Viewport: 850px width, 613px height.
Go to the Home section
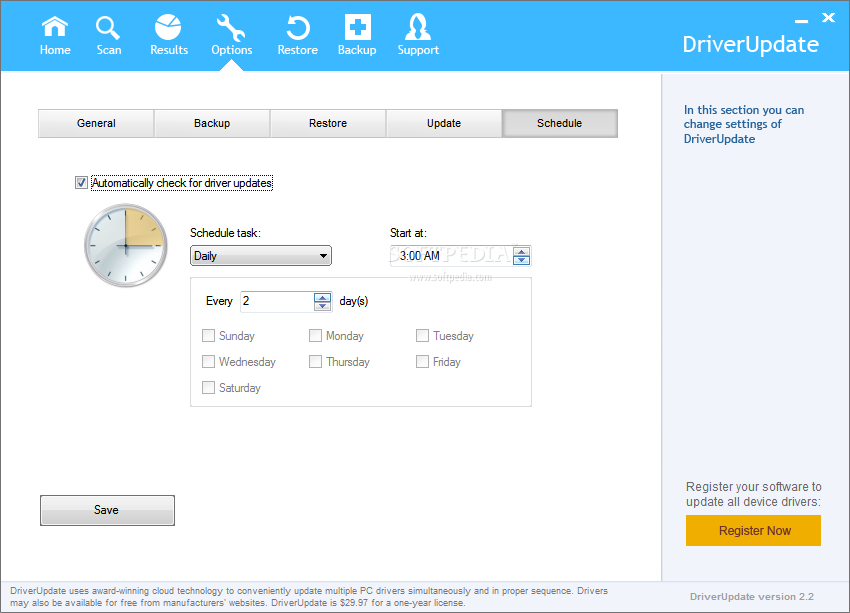click(55, 36)
